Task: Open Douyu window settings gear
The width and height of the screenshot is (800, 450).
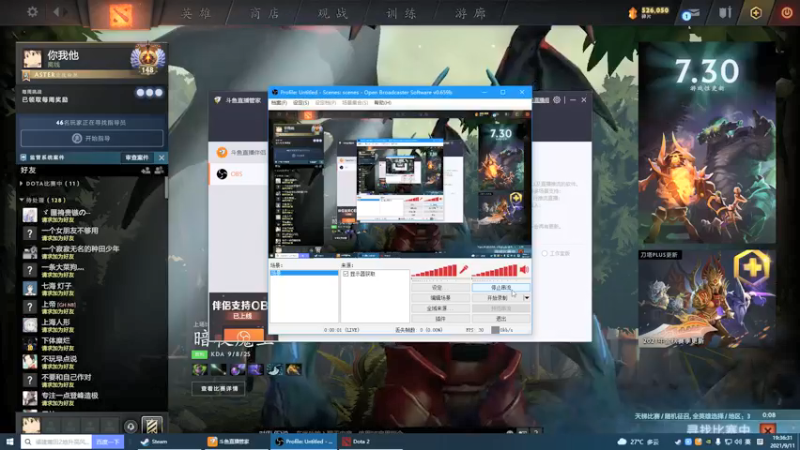Action: 557,100
